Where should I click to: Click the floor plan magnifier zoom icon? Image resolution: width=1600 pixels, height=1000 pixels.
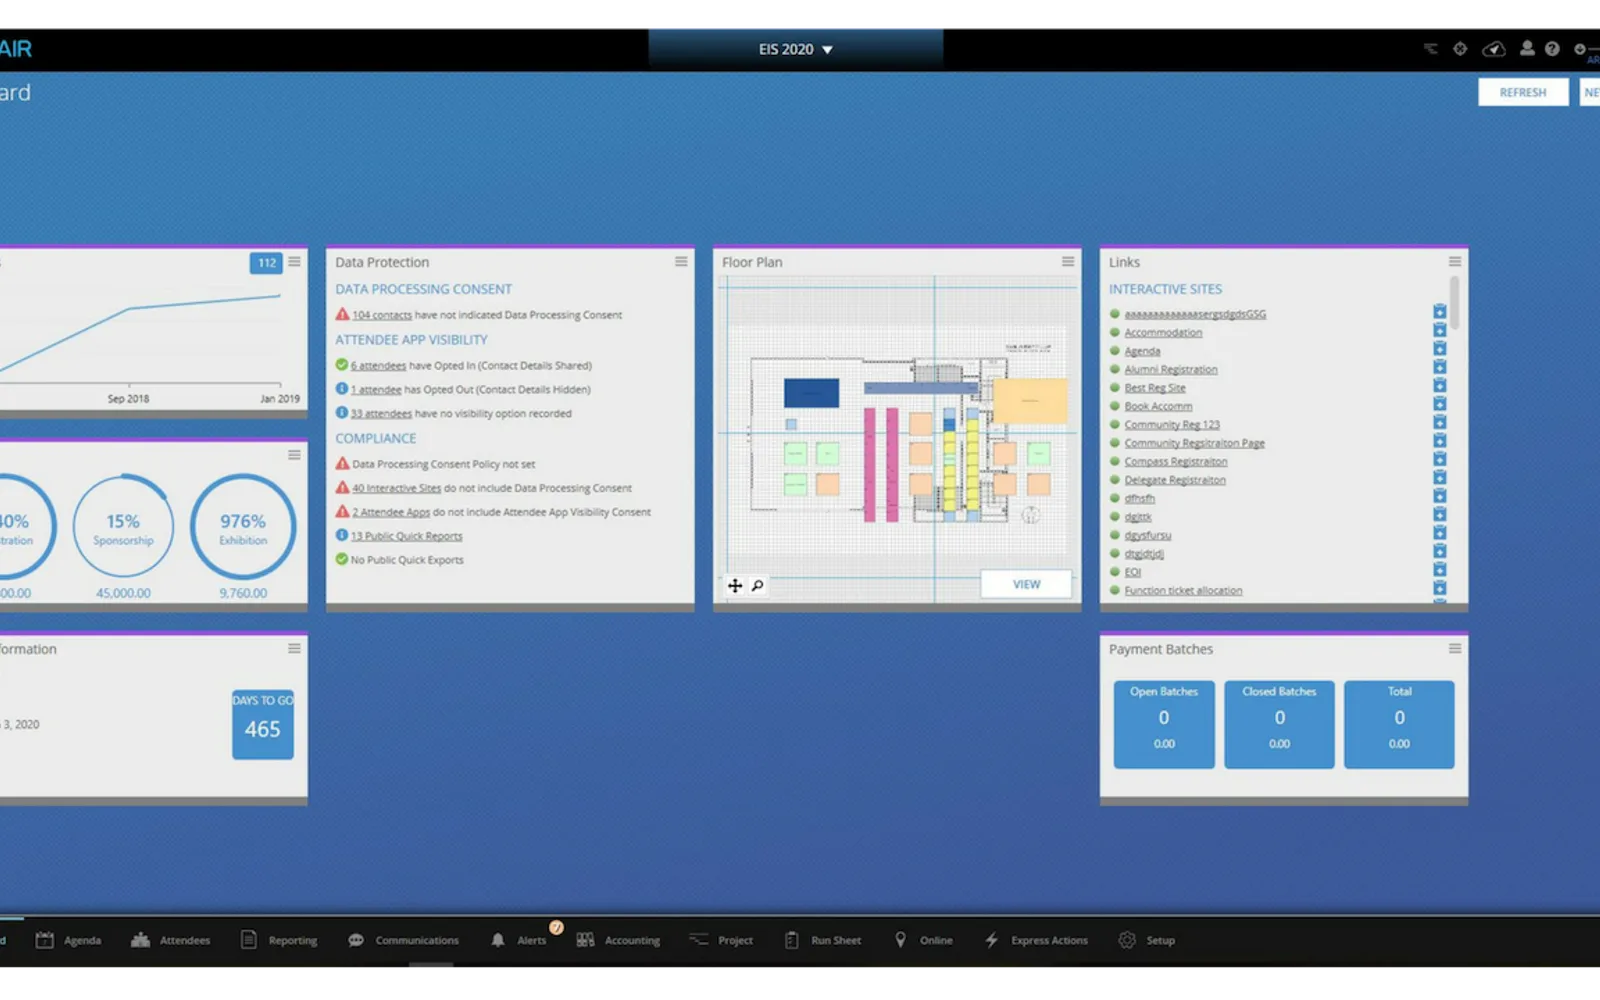(758, 586)
